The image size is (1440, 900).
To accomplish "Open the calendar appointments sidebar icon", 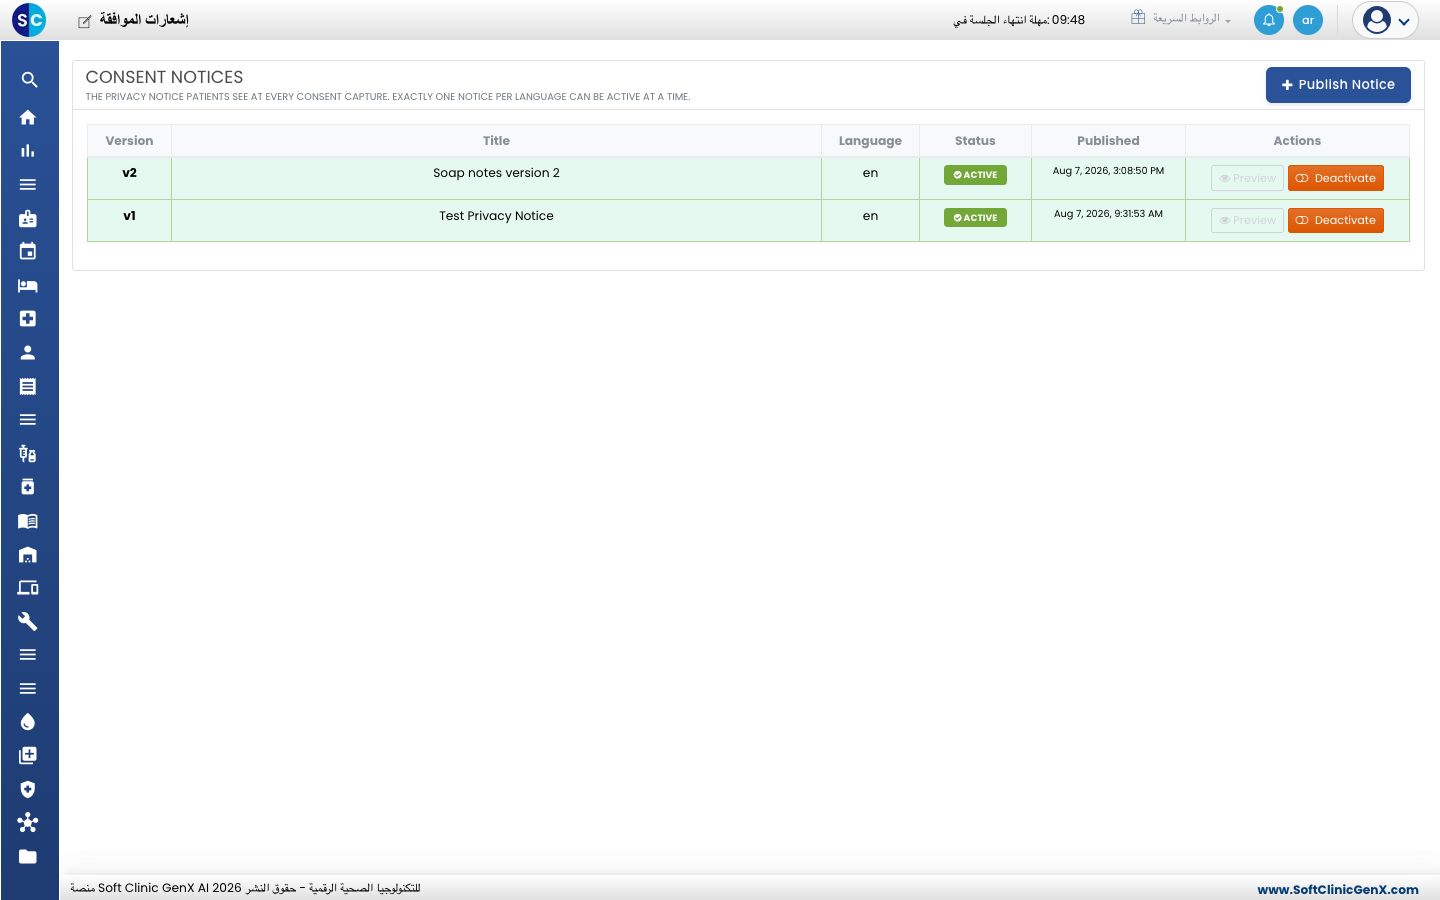I will pos(28,252).
